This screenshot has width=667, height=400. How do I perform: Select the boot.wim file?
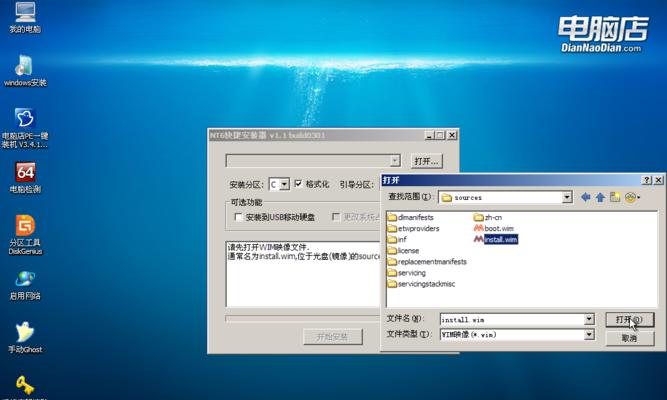(x=493, y=229)
